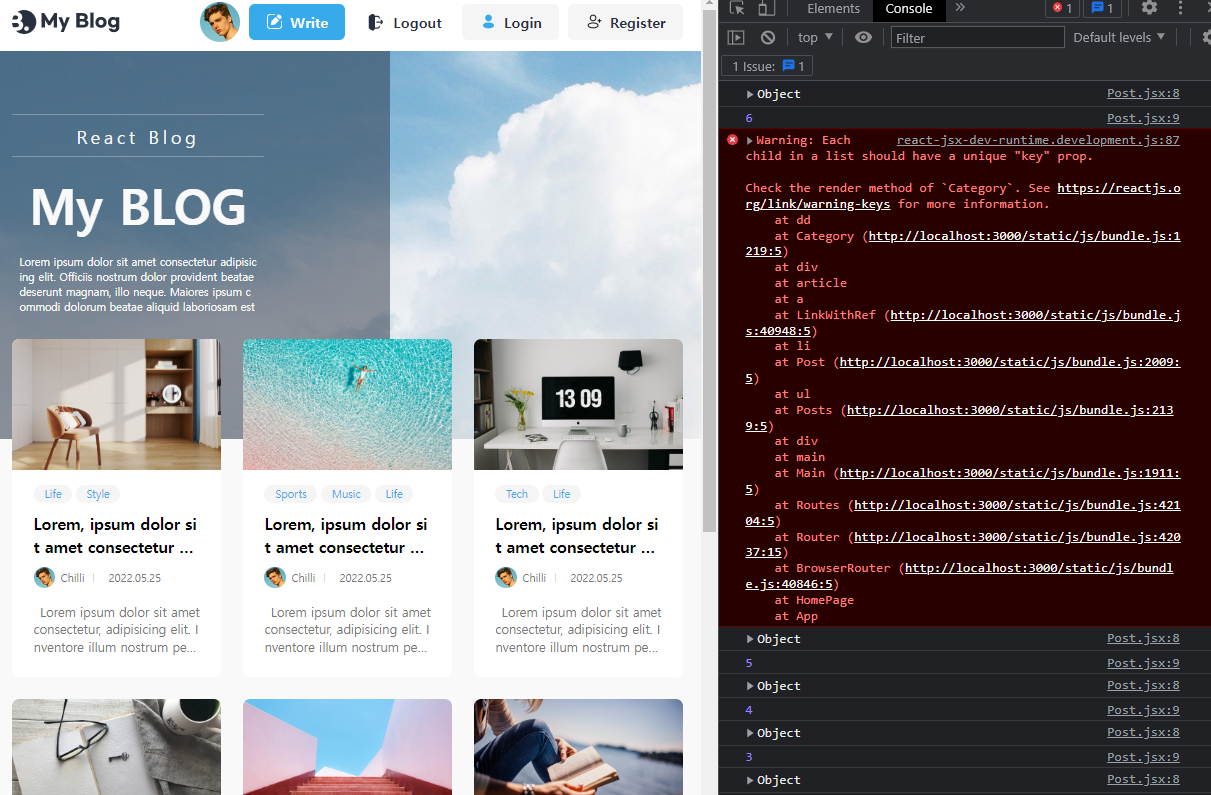Image resolution: width=1211 pixels, height=795 pixels.
Task: Open LinkWithRef bundle.js:40948:5 stack link
Action: pyautogui.click(x=963, y=323)
